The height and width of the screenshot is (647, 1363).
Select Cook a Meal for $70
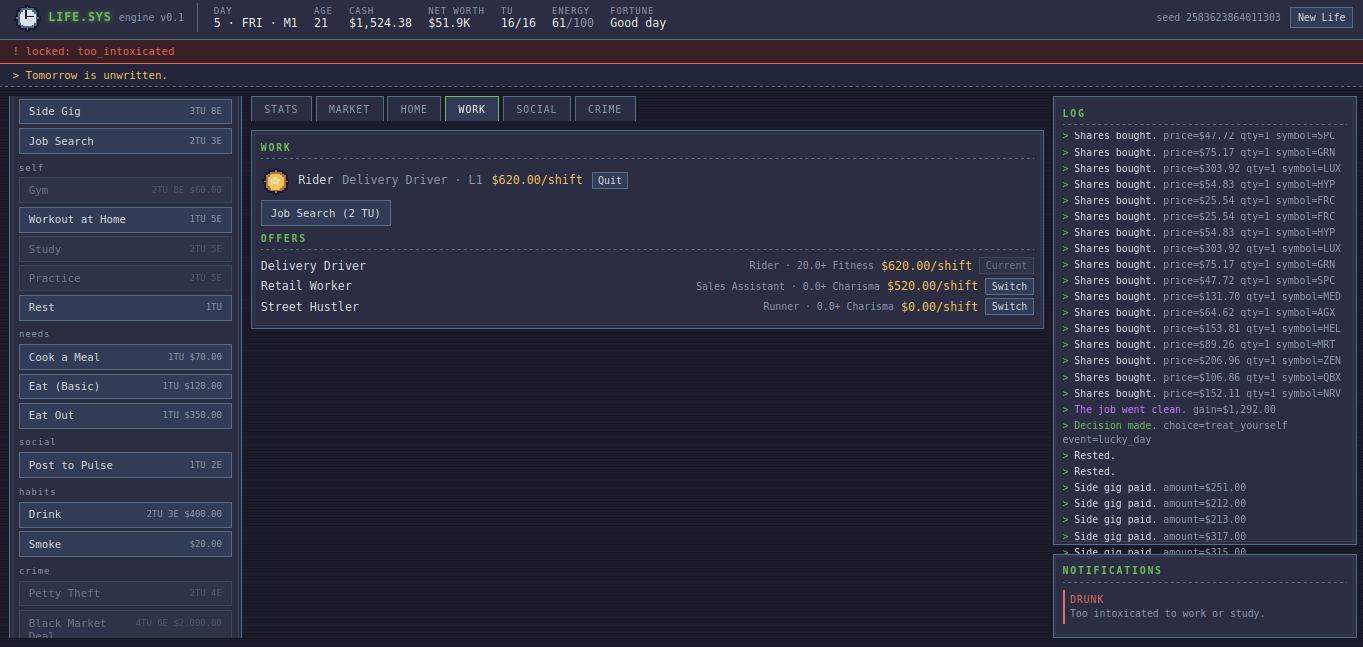pos(125,357)
